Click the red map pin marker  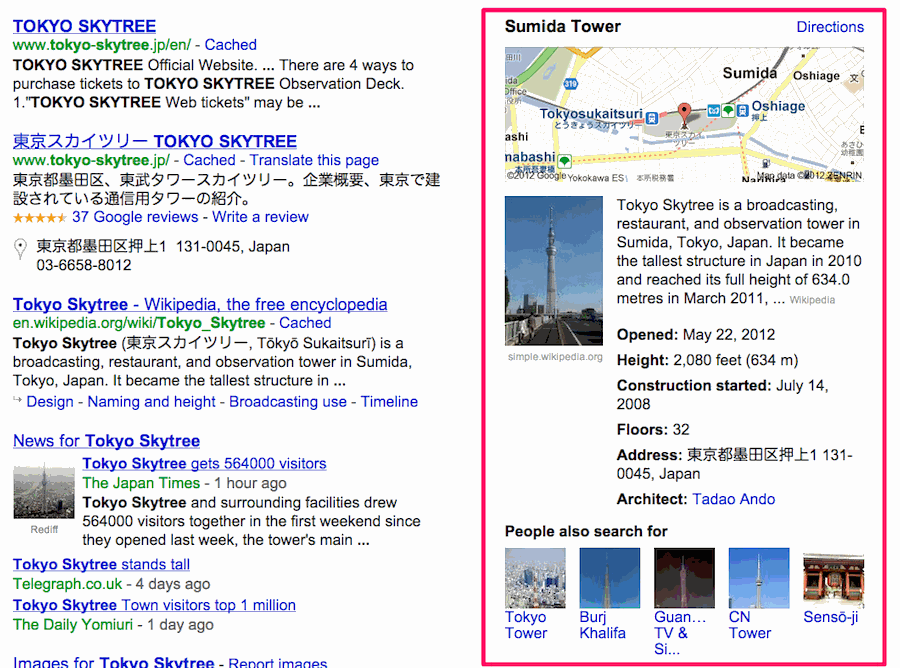click(684, 111)
